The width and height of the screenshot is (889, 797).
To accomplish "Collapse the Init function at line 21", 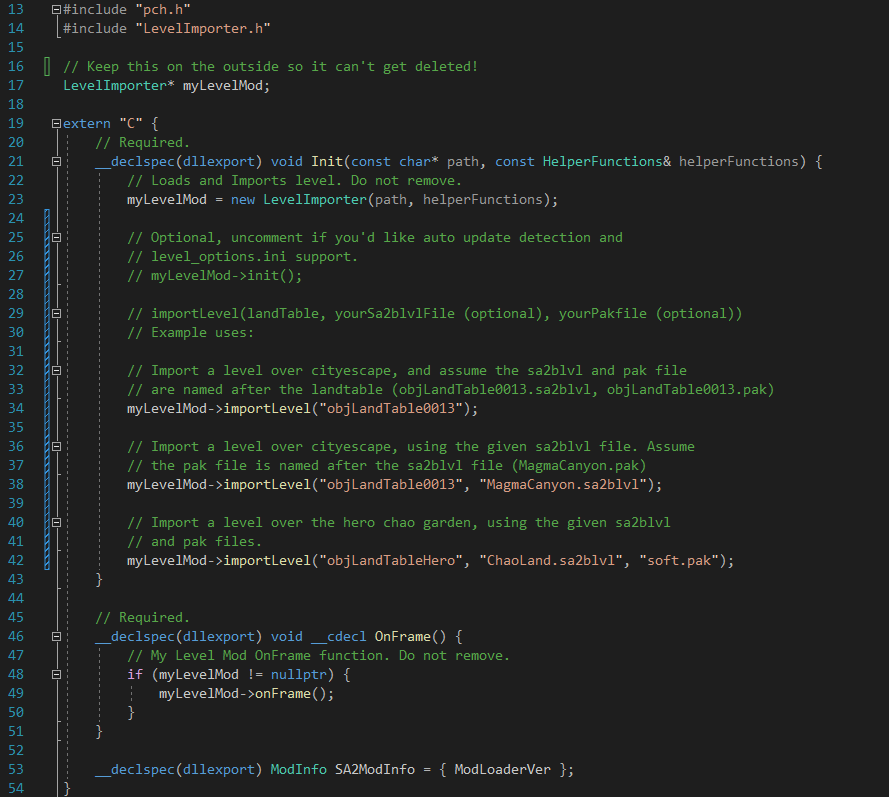I will (56, 162).
